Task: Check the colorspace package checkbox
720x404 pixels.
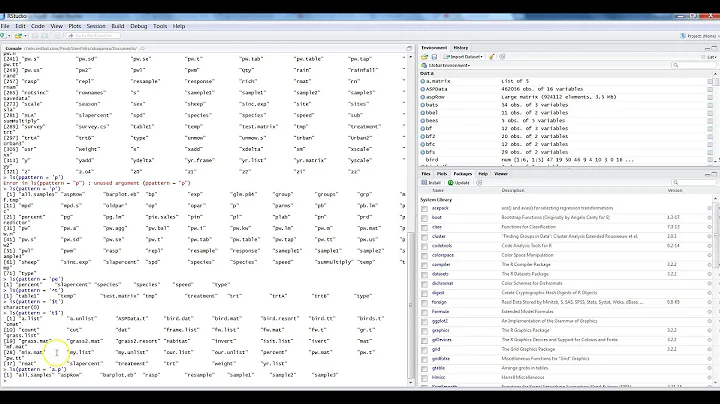Action: click(424, 256)
